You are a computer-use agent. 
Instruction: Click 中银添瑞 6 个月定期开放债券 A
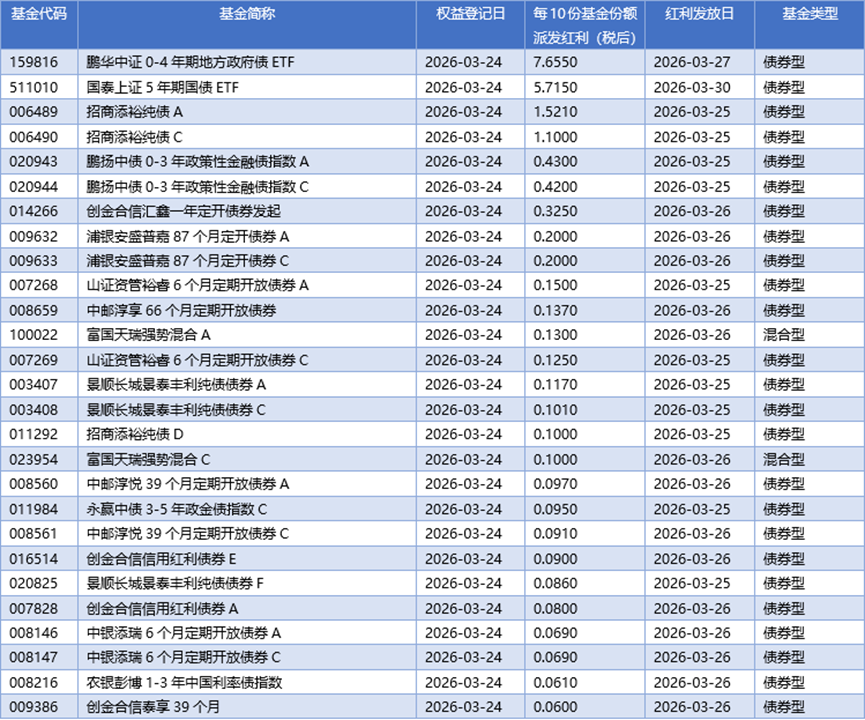(184, 633)
